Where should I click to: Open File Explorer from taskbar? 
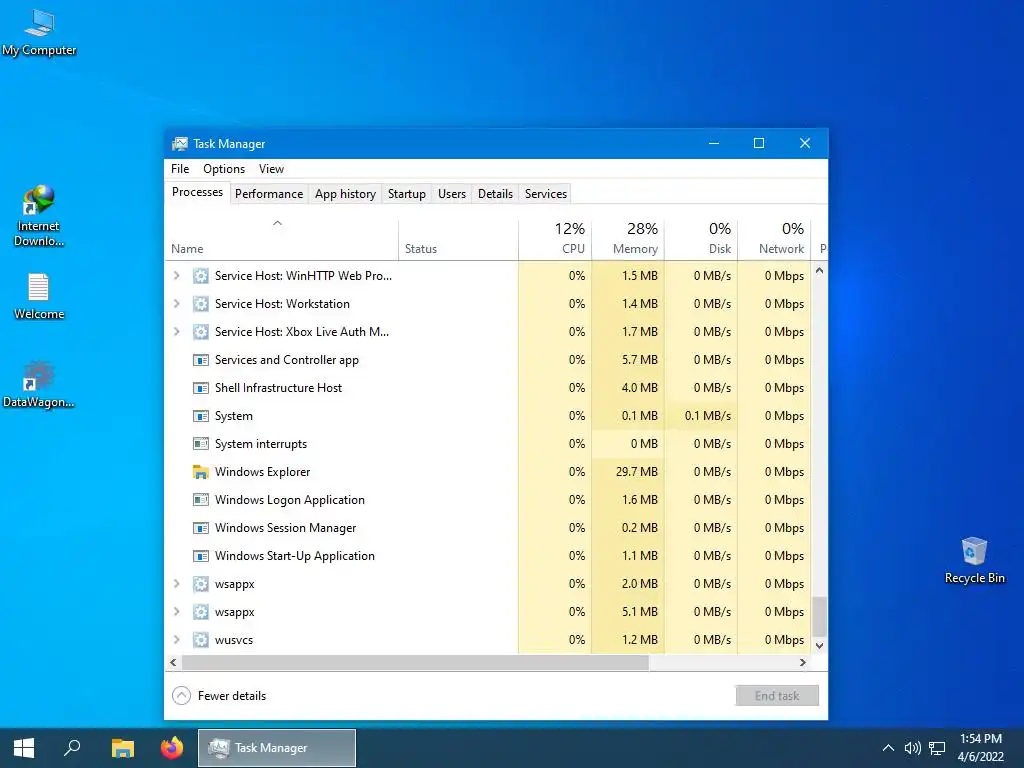122,748
